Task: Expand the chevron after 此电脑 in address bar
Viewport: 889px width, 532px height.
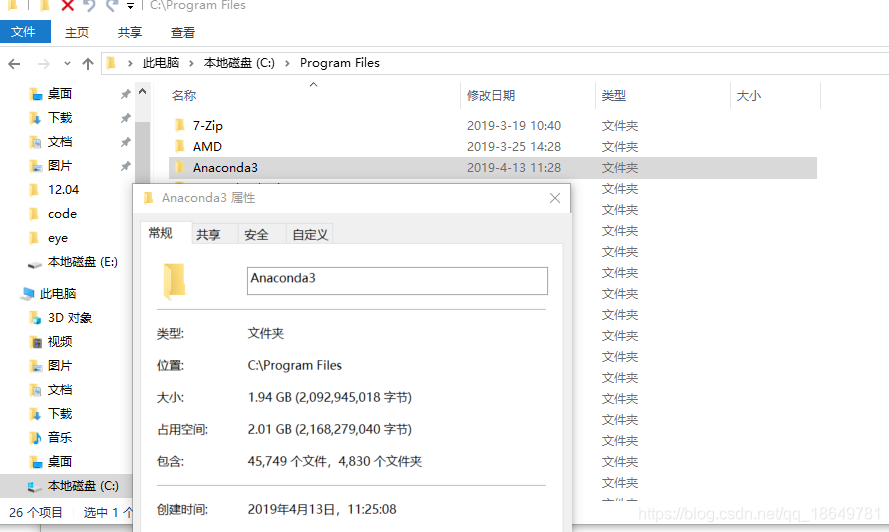Action: pyautogui.click(x=191, y=64)
